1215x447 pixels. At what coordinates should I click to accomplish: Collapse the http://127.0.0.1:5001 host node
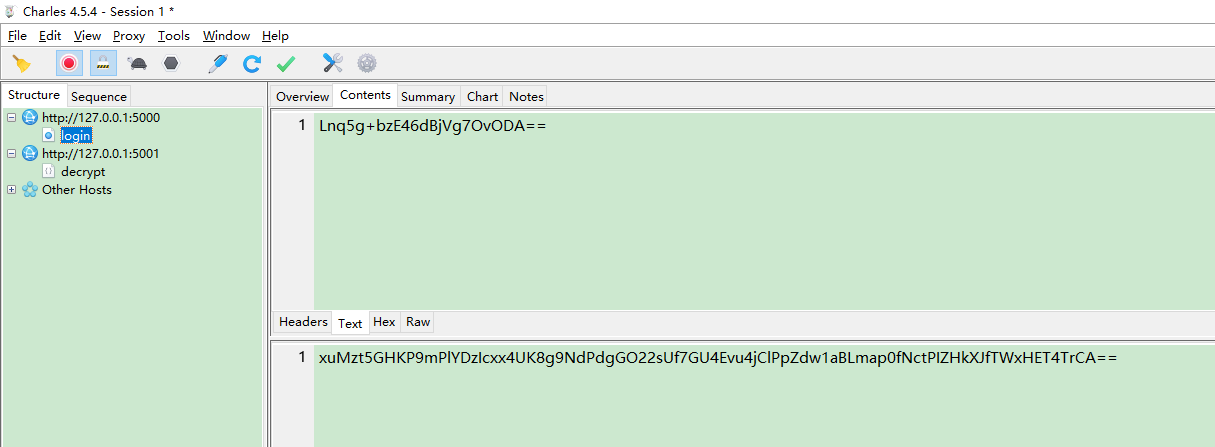coord(11,153)
